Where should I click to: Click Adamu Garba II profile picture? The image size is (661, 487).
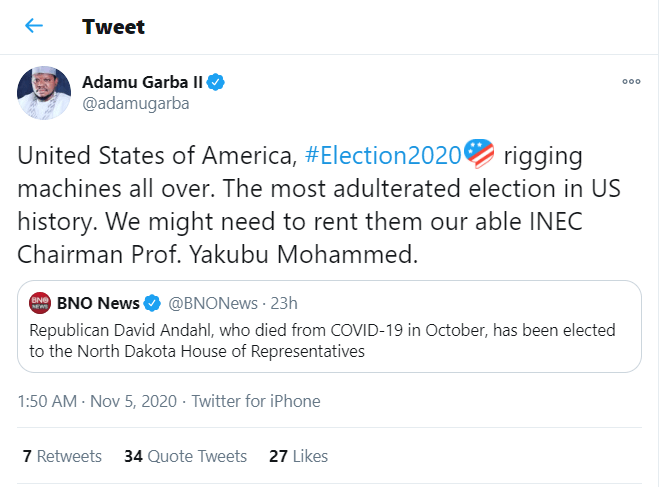pos(44,92)
